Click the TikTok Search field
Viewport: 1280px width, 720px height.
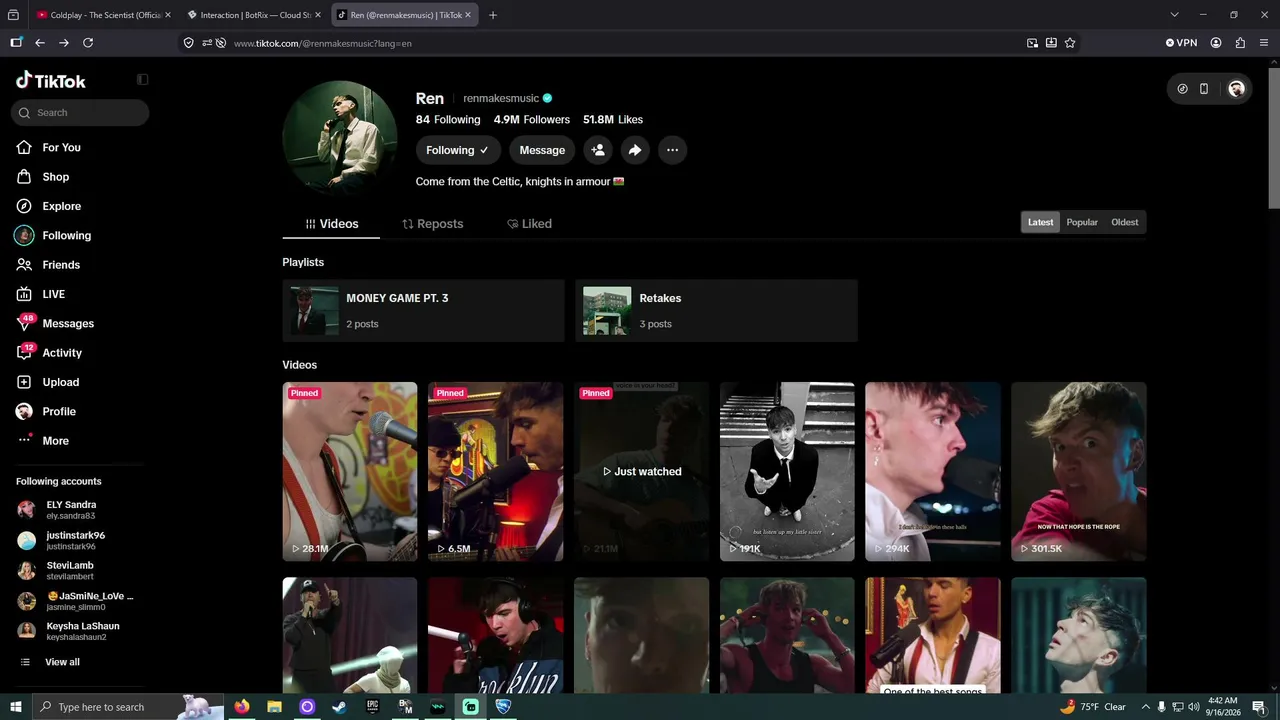80,113
